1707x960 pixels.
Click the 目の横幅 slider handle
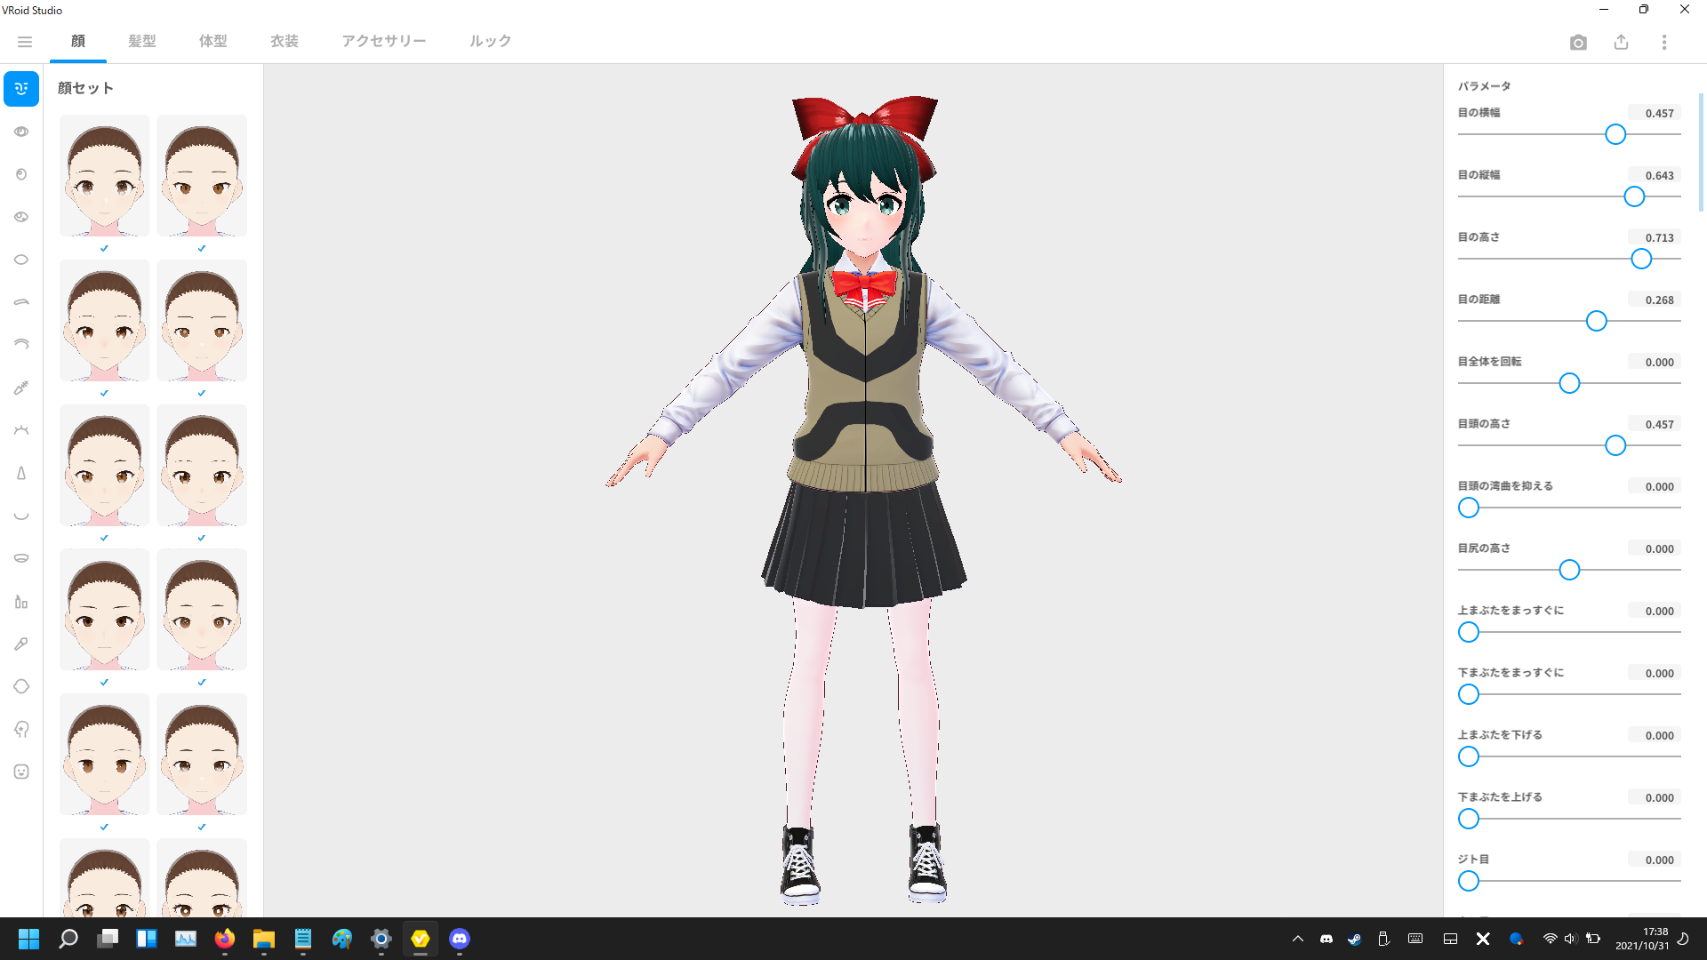(x=1615, y=135)
